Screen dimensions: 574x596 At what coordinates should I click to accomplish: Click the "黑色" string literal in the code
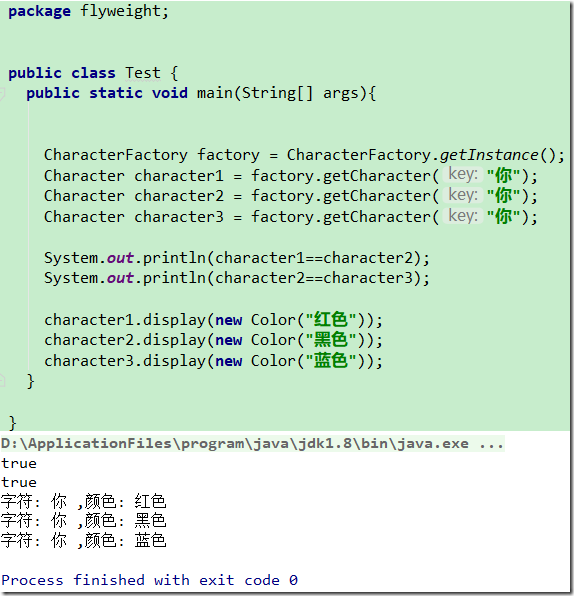pos(331,340)
